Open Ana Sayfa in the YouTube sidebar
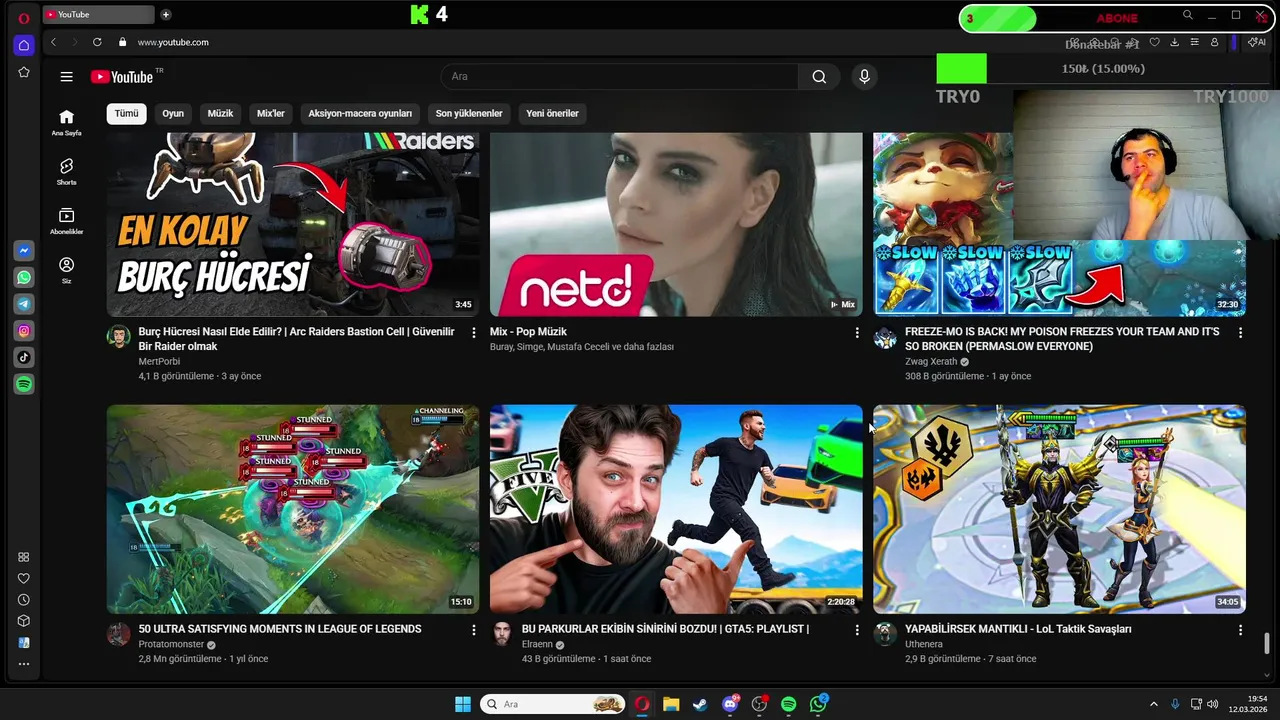The image size is (1280, 720). pyautogui.click(x=66, y=122)
